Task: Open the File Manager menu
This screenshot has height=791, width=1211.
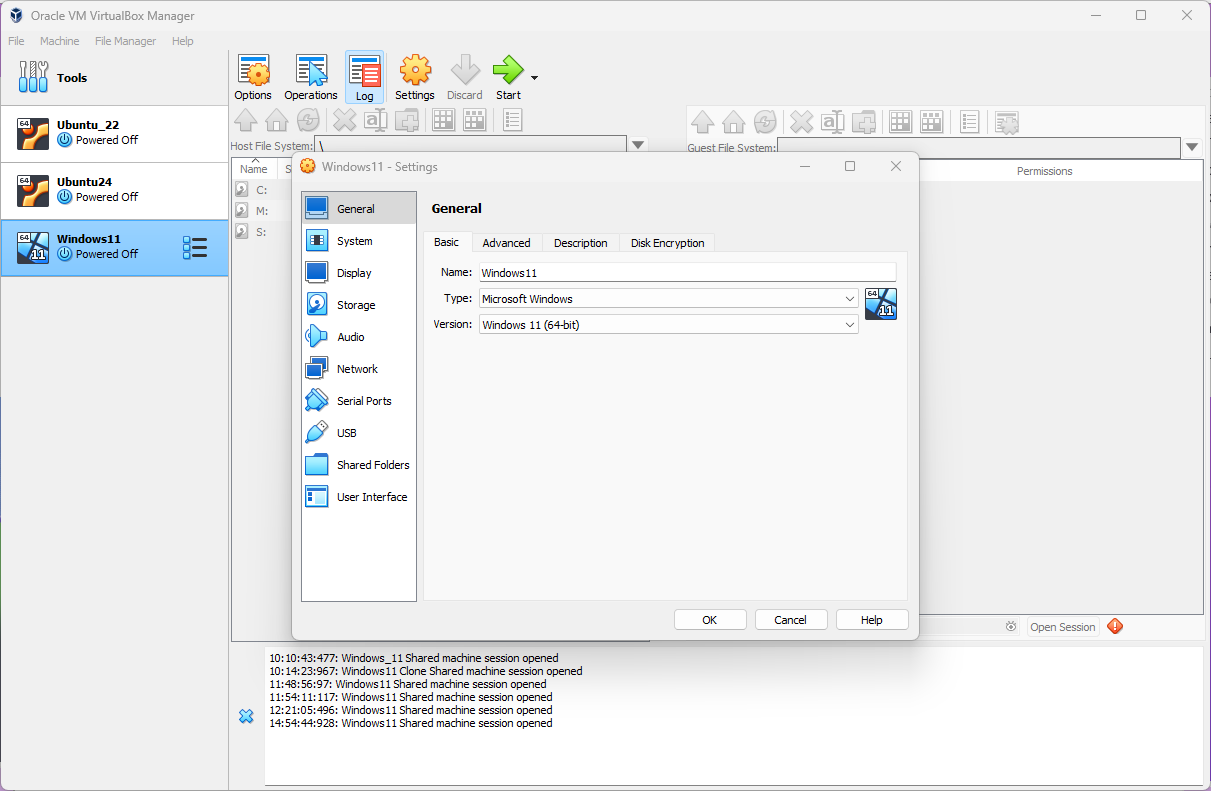Action: [x=125, y=41]
